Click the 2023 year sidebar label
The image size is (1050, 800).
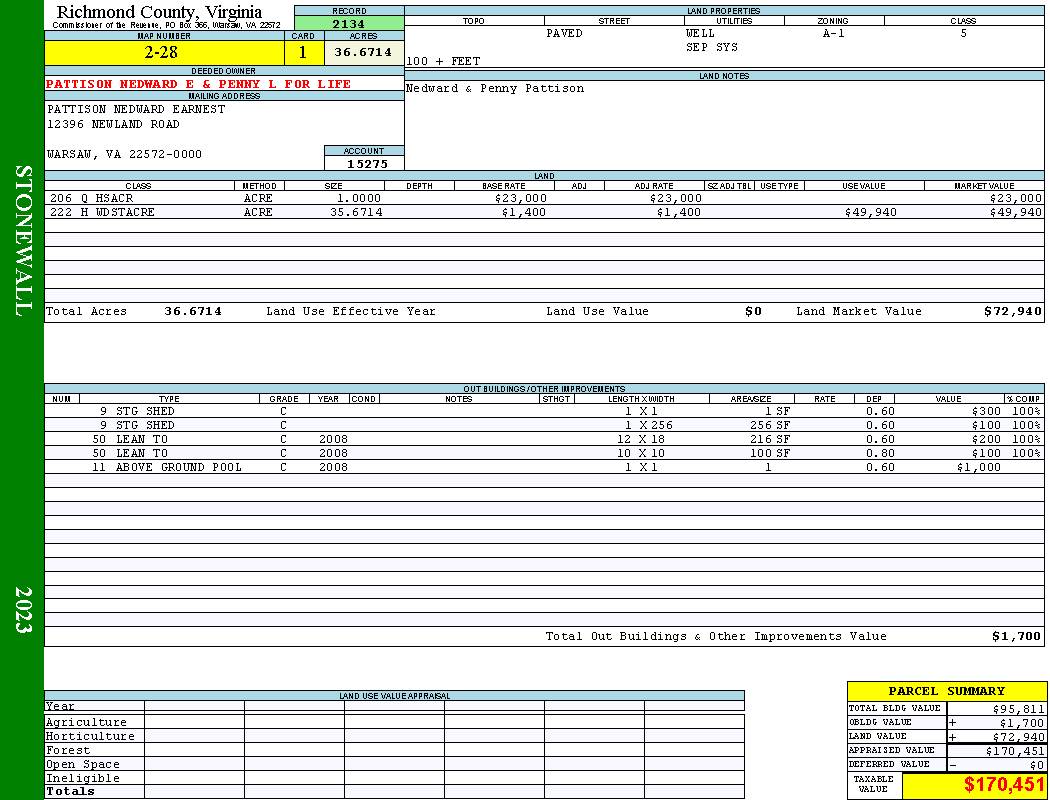point(23,610)
